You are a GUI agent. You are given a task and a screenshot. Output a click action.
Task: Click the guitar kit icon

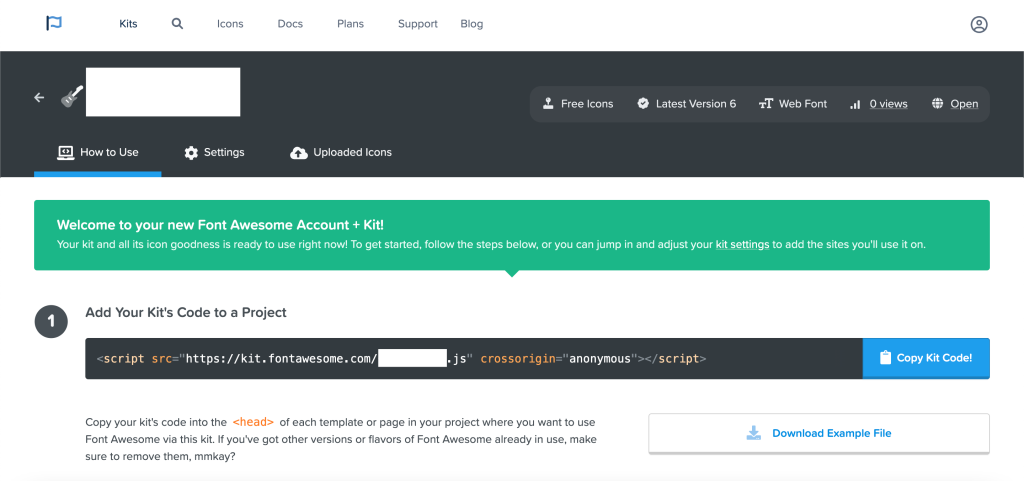(72, 97)
